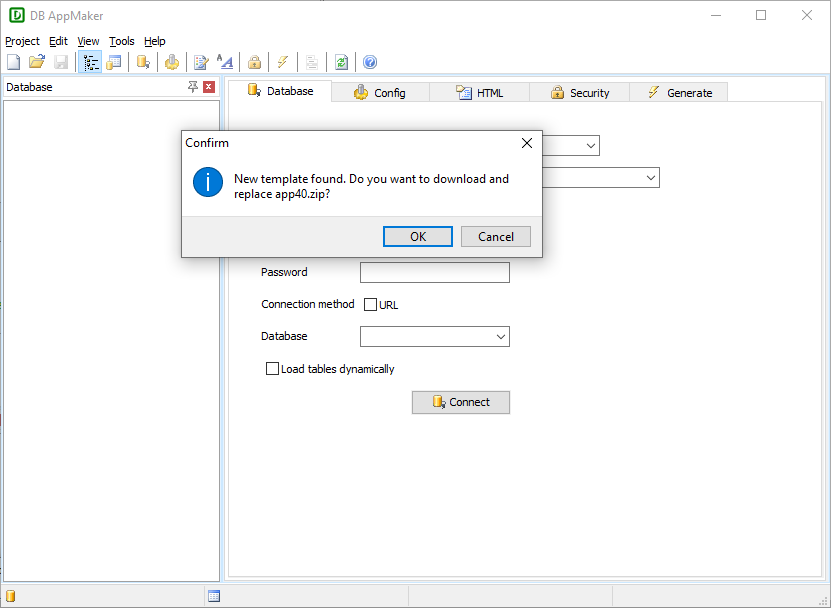Enable Load tables dynamically checkbox

272,368
